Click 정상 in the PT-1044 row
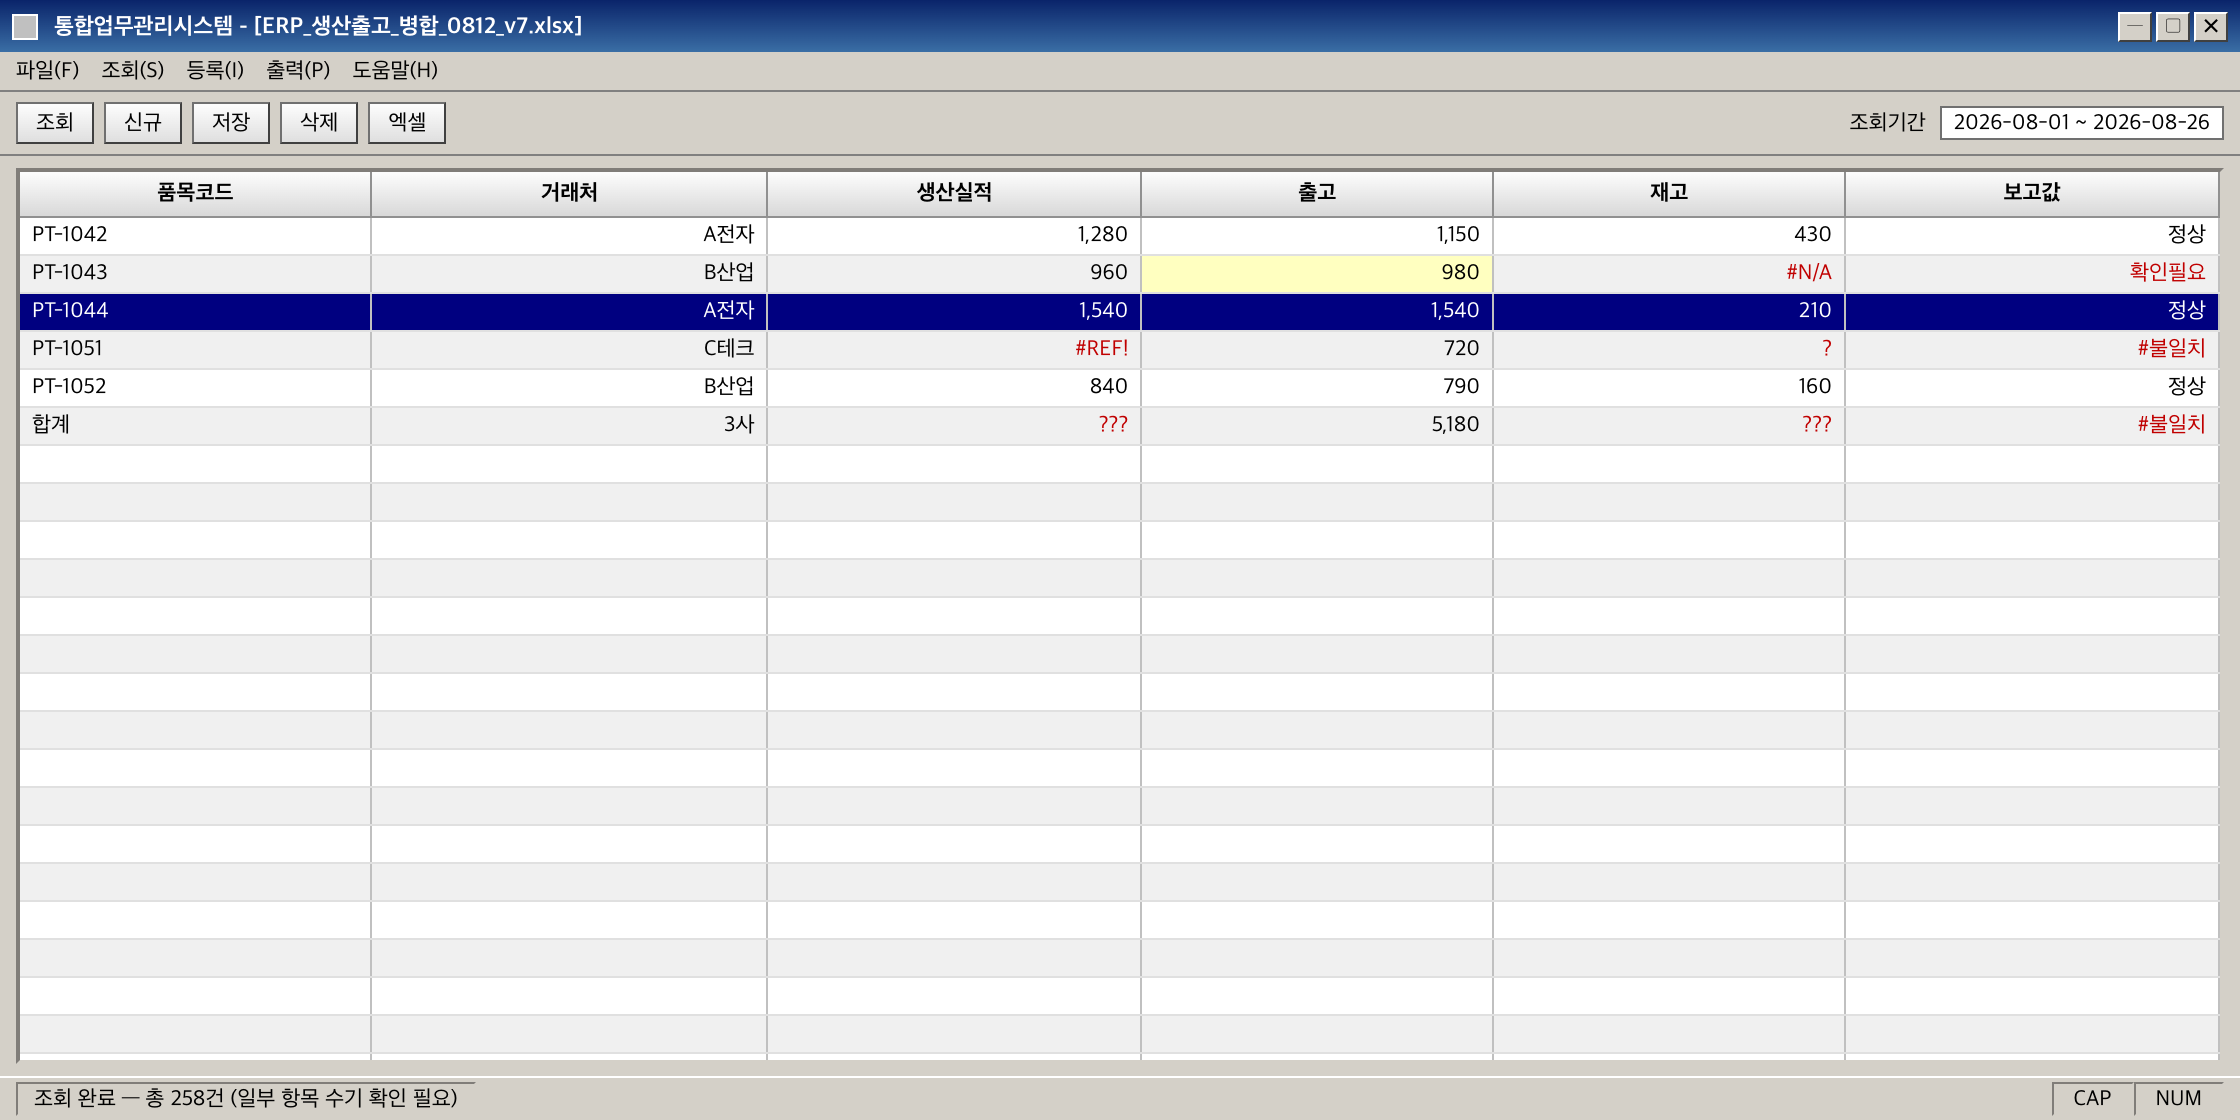2240x1120 pixels. coord(2032,311)
